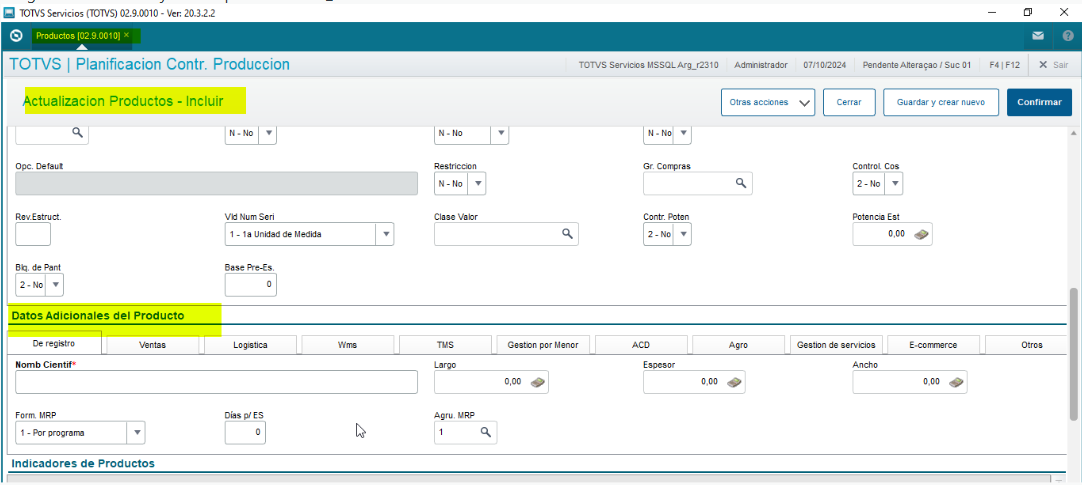Viewport: 1082px width, 485px height.
Task: Click the Administrador user label
Action: [760, 65]
